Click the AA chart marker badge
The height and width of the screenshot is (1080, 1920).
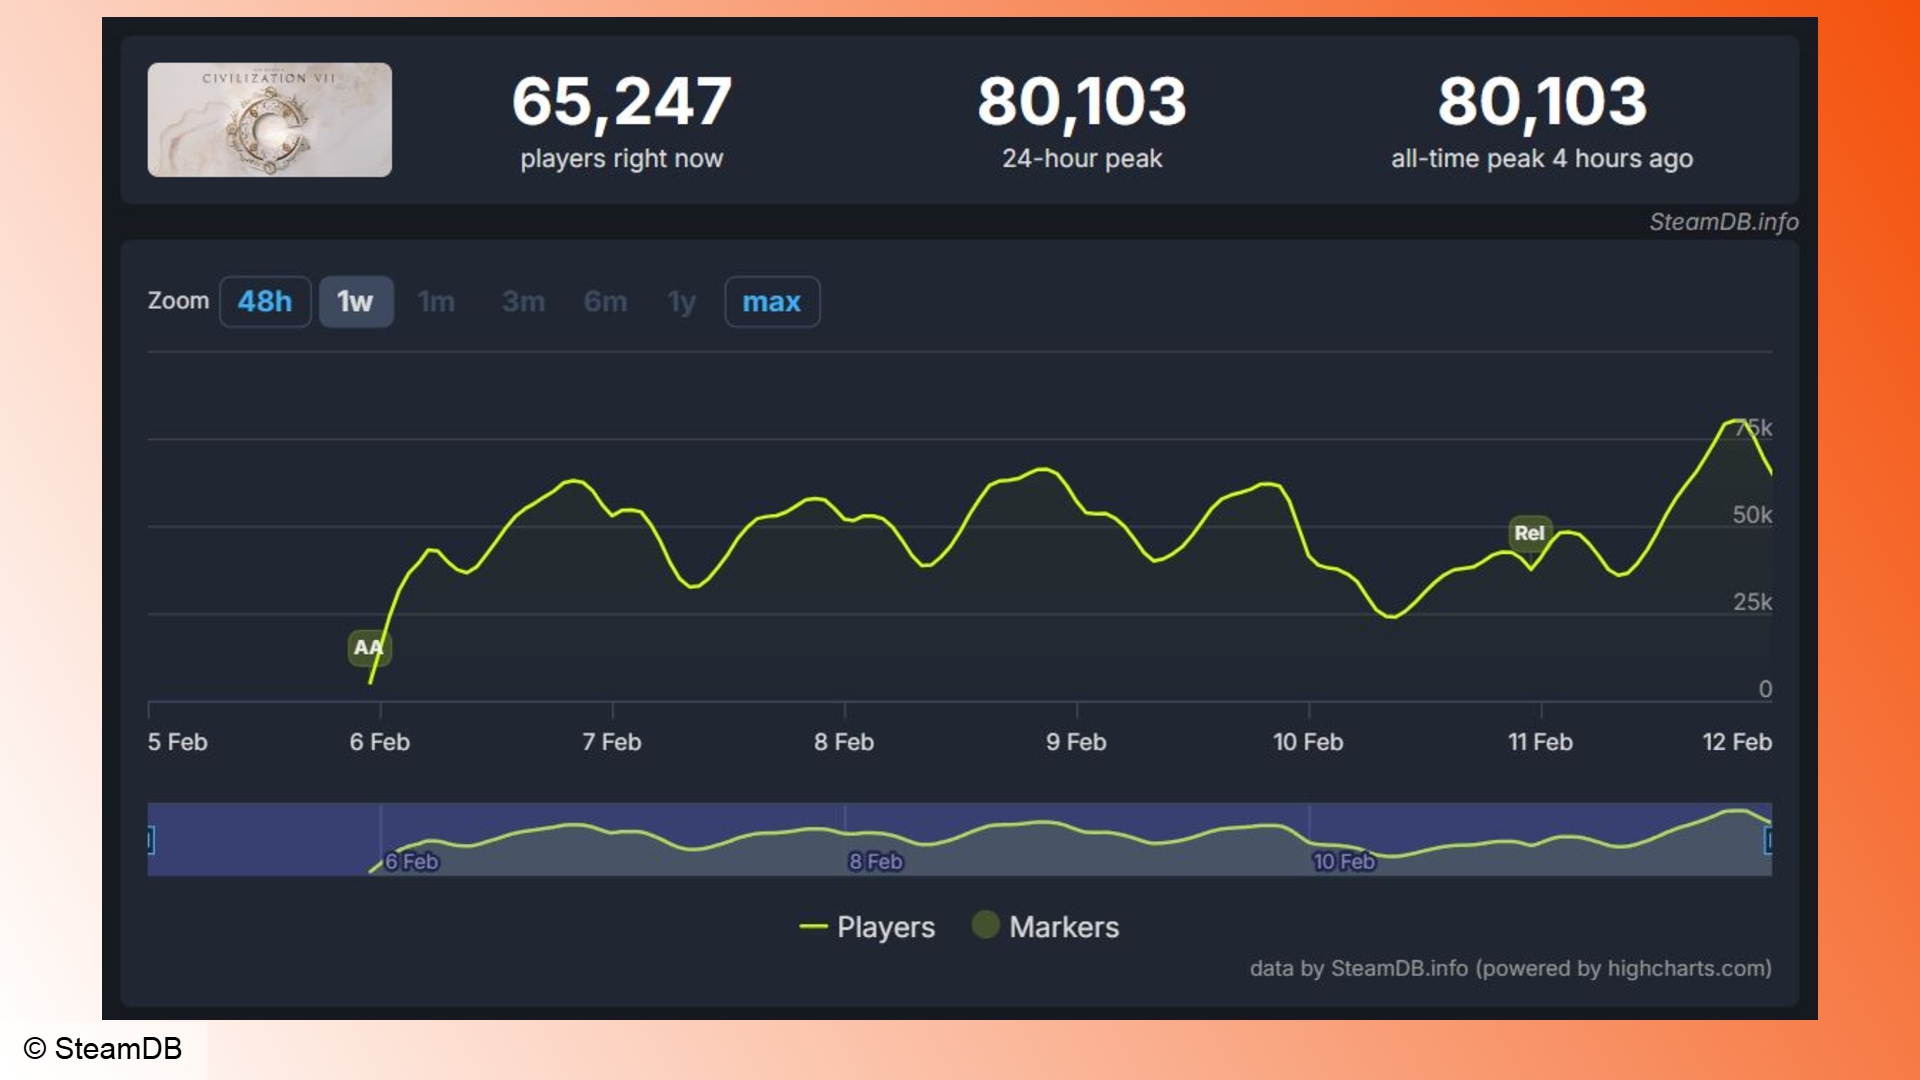[368, 647]
